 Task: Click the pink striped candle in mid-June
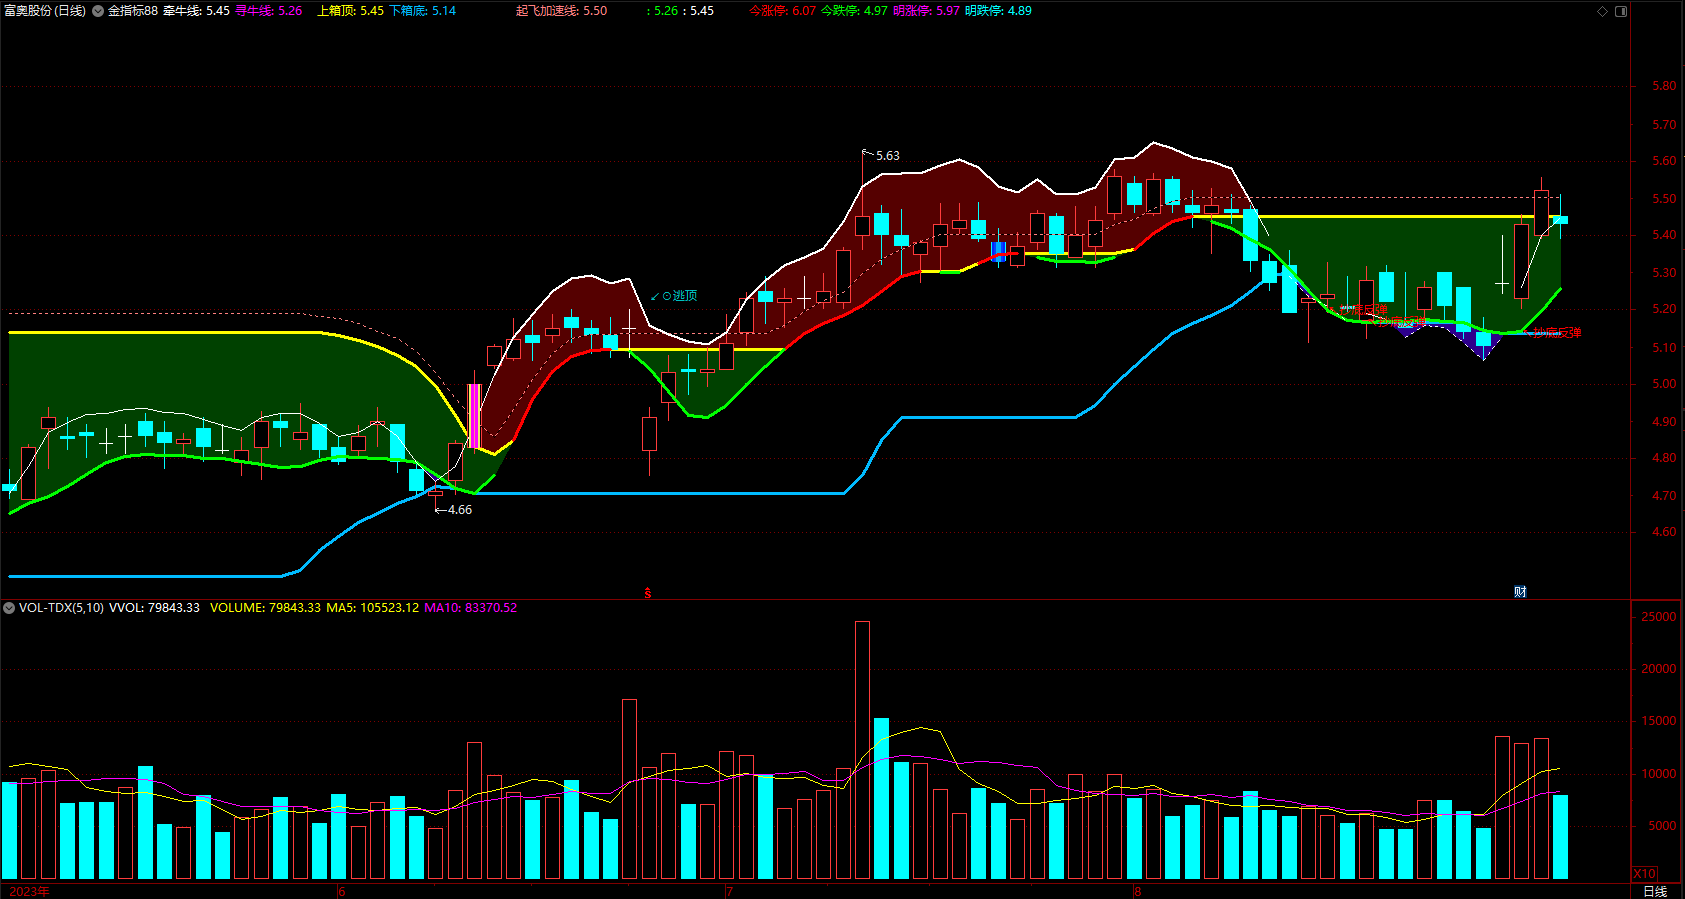tap(475, 415)
